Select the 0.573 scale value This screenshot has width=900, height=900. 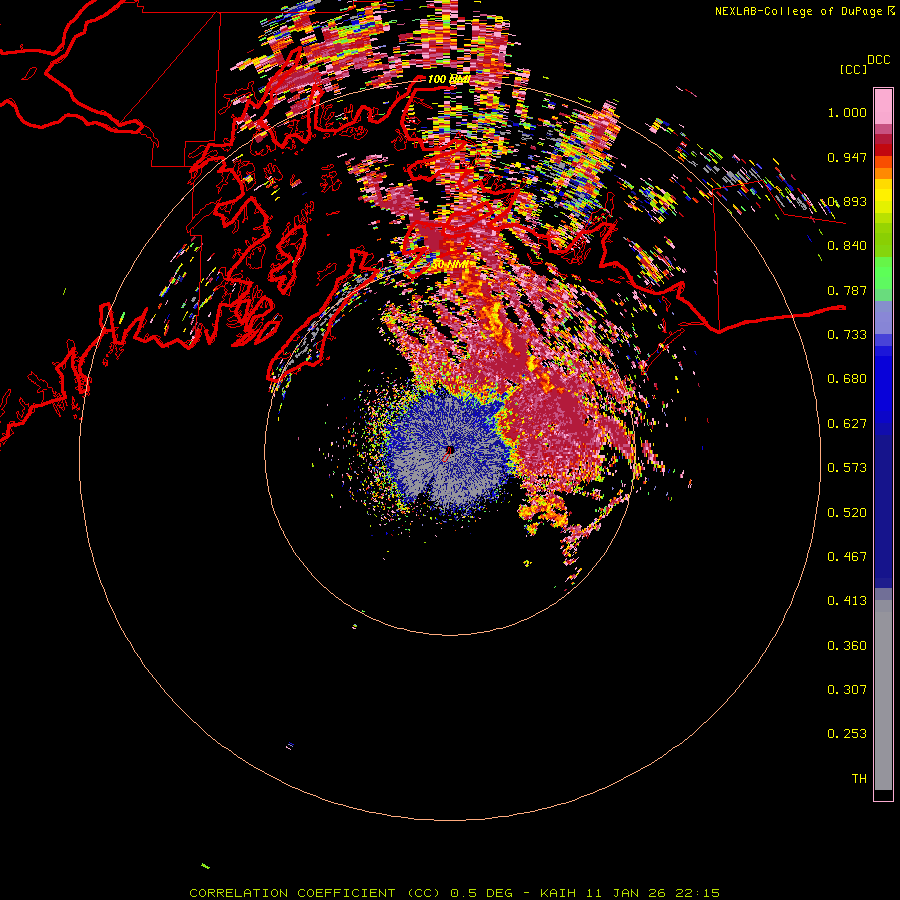coord(847,468)
